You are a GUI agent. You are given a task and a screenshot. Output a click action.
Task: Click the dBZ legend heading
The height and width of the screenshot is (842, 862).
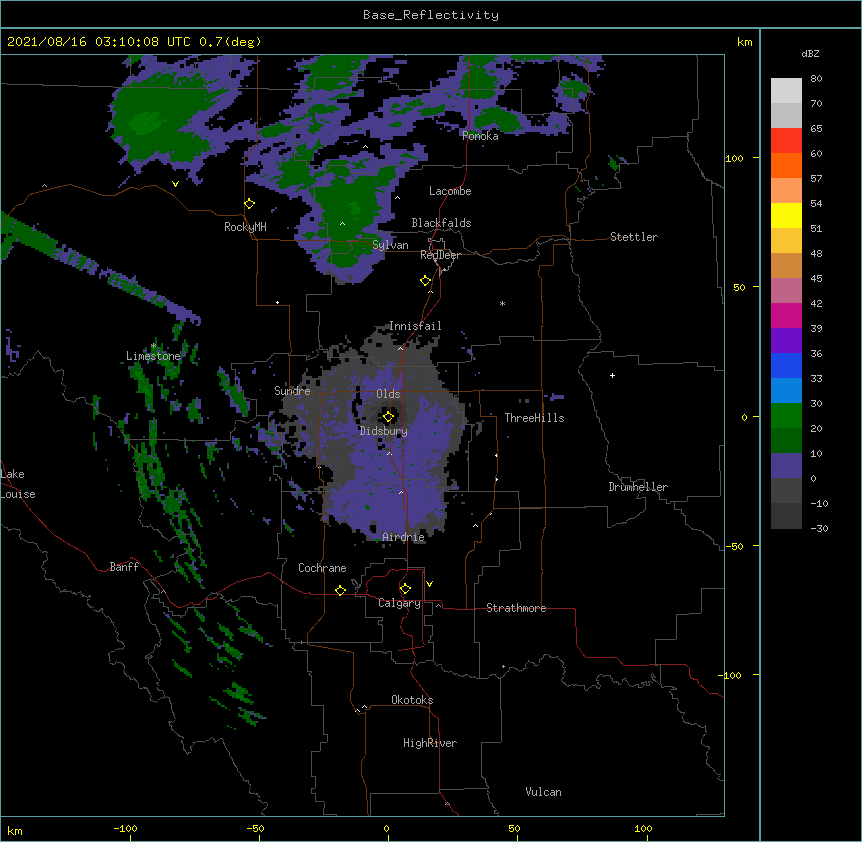[x=810, y=53]
